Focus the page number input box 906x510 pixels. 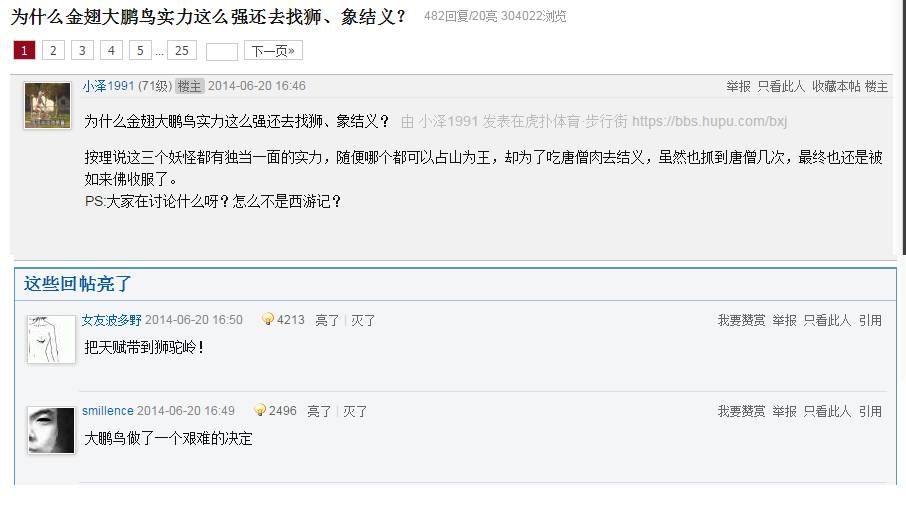point(222,51)
